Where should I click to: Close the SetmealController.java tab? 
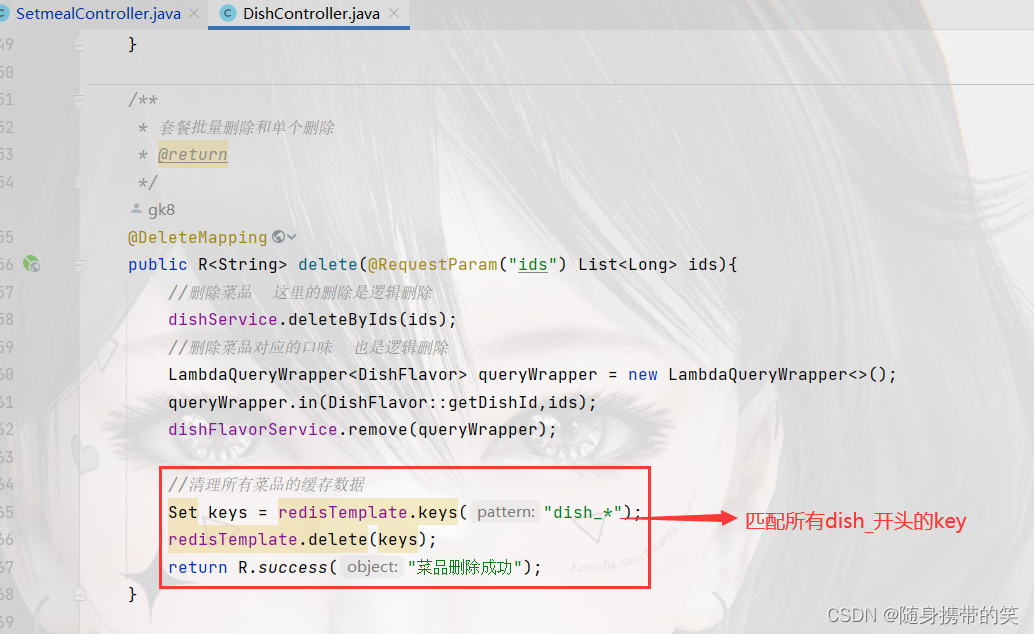(194, 13)
